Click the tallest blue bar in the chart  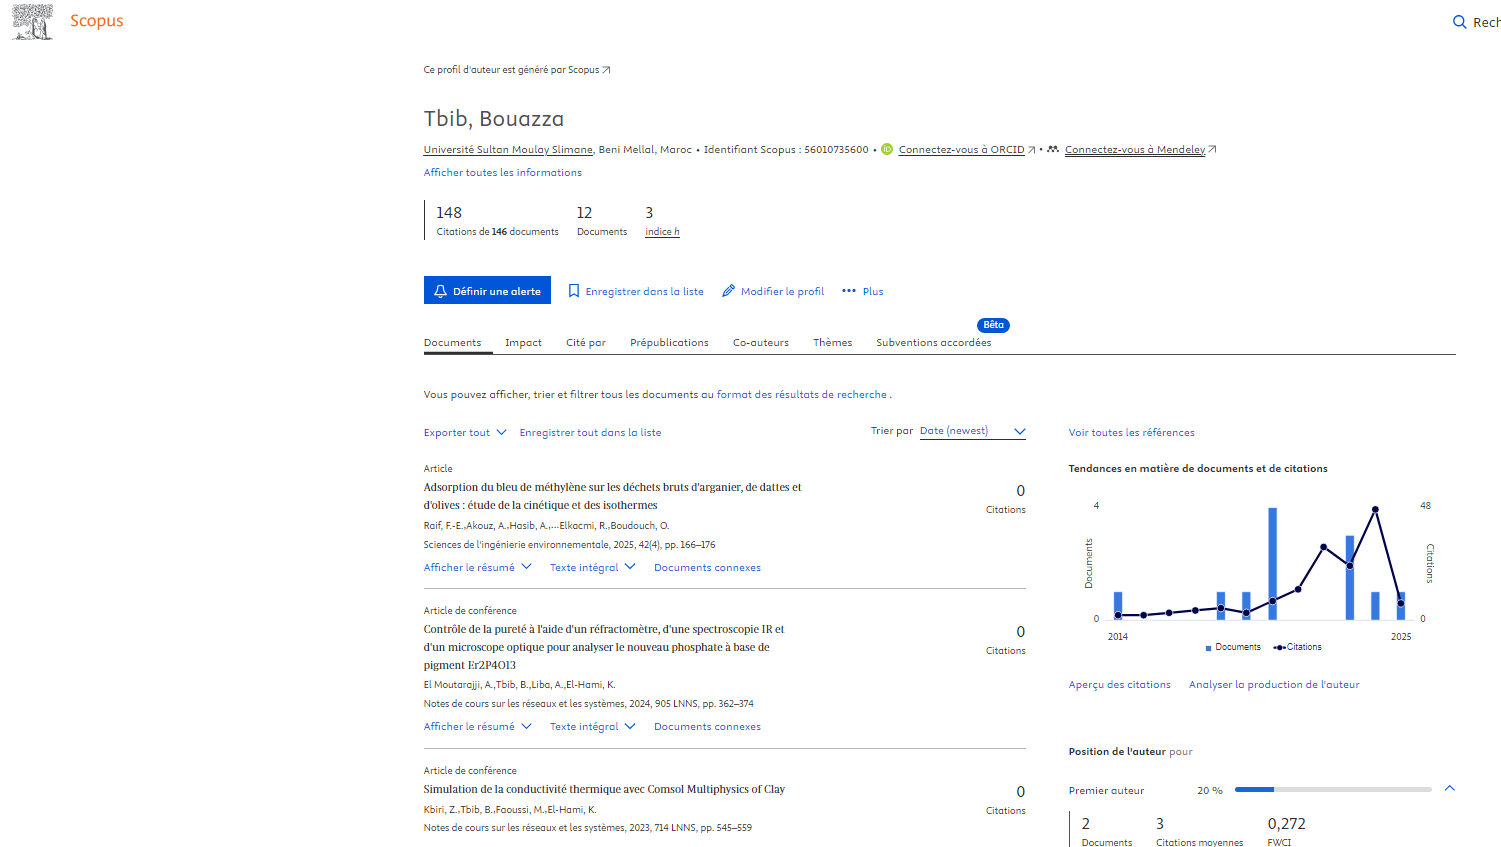click(x=1272, y=563)
